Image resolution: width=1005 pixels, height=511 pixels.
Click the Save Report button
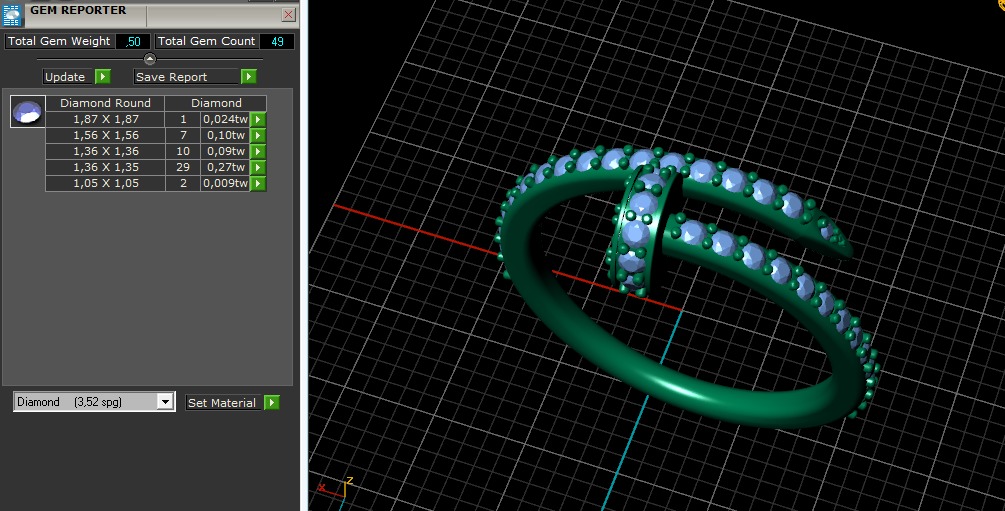(x=187, y=76)
